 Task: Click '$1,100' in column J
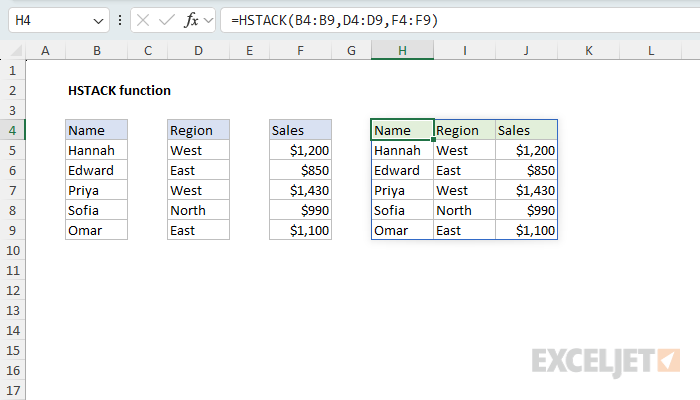526,230
